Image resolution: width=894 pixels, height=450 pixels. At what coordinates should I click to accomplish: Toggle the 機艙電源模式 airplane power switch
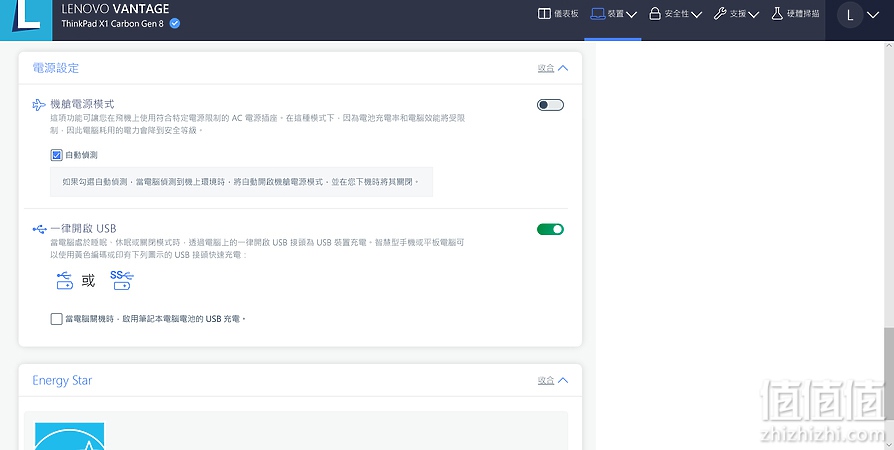pyautogui.click(x=550, y=105)
